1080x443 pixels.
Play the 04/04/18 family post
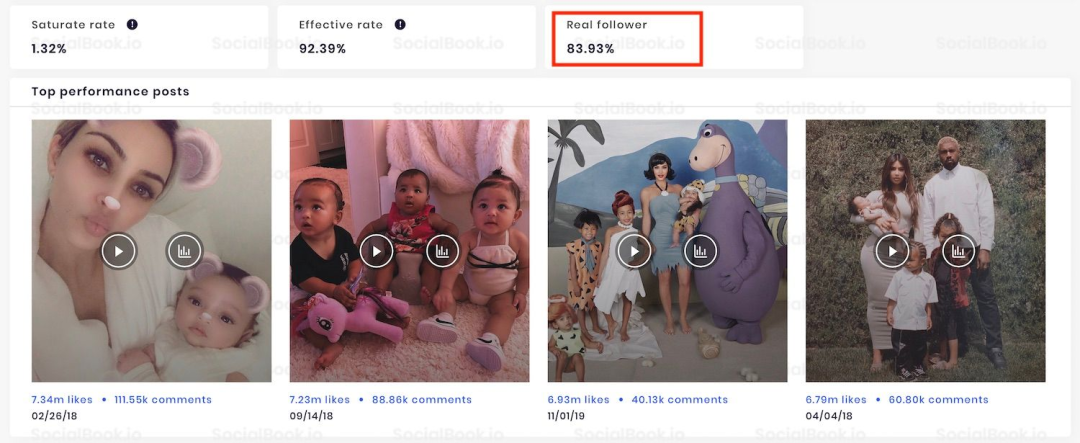point(893,251)
